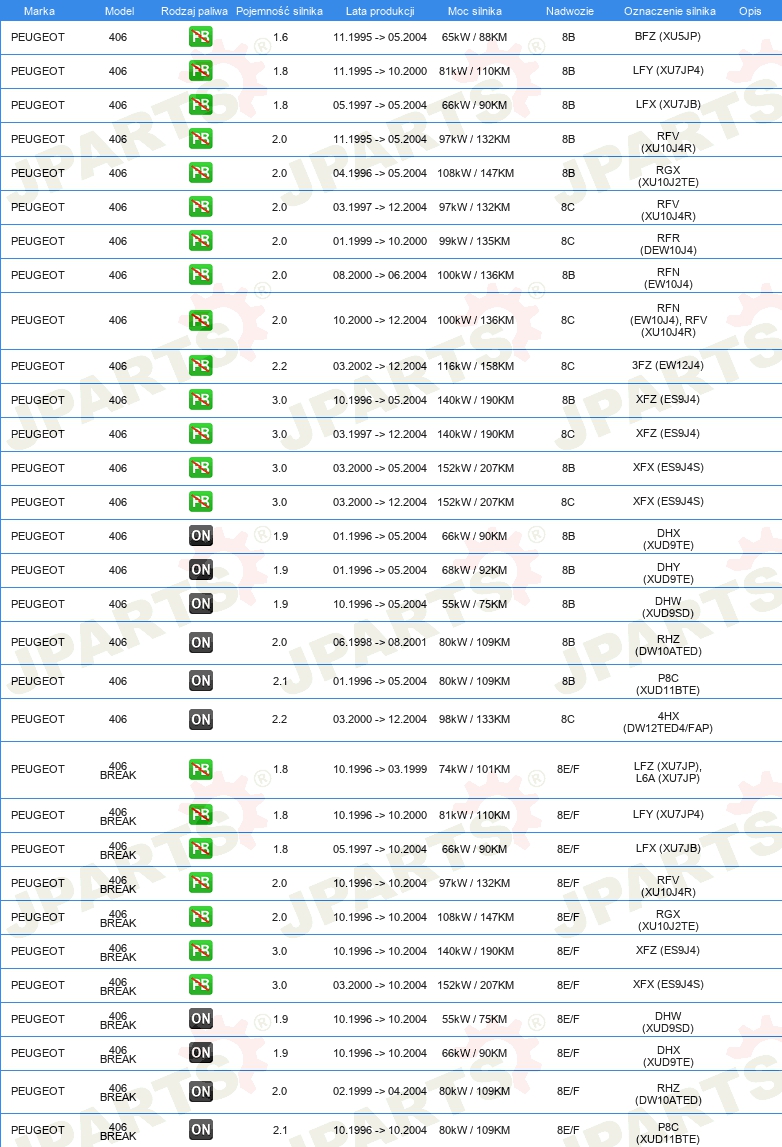
Task: Click the ON diesel icon in the 406 DHX 8B row
Action: pyautogui.click(x=200, y=536)
